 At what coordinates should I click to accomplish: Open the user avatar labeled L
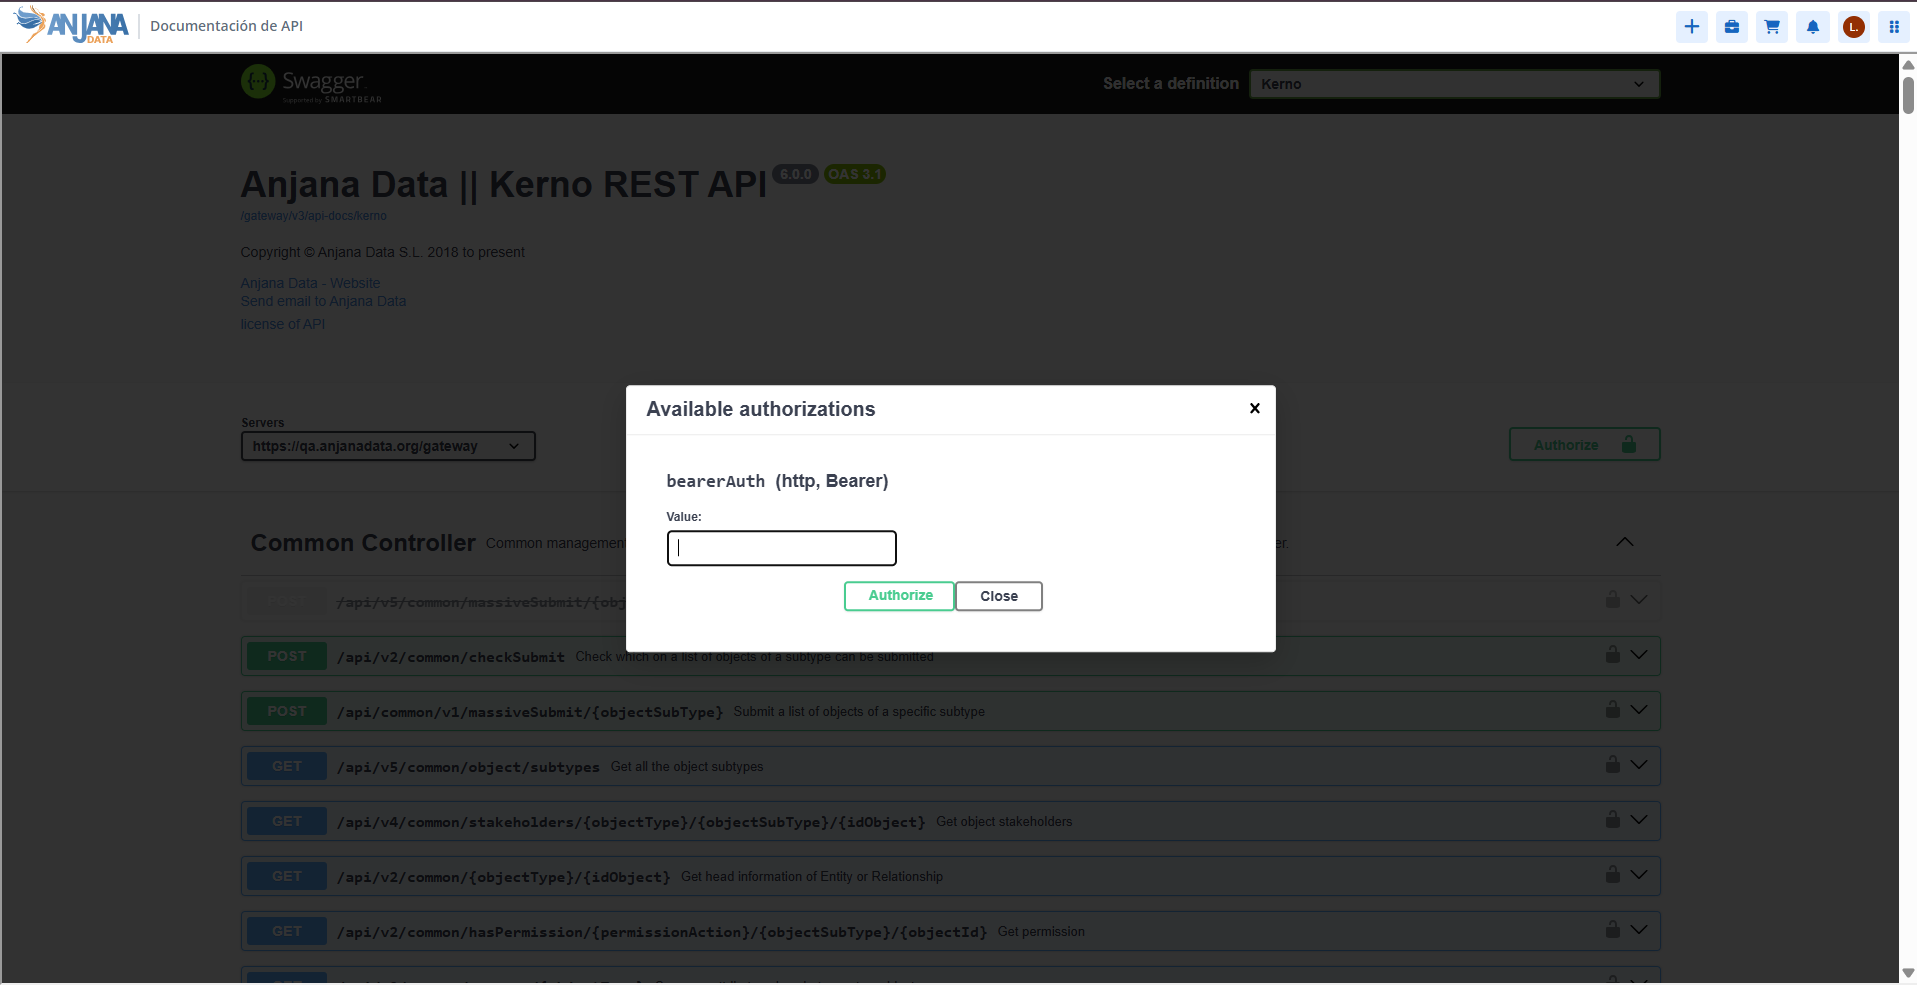(x=1854, y=27)
